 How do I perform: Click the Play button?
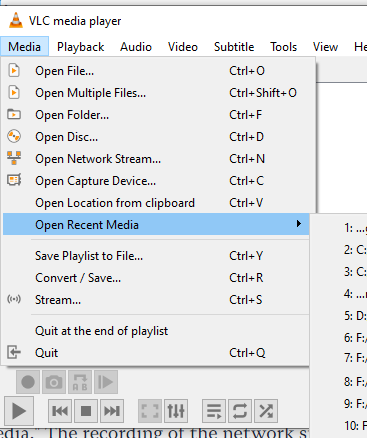coord(19,411)
